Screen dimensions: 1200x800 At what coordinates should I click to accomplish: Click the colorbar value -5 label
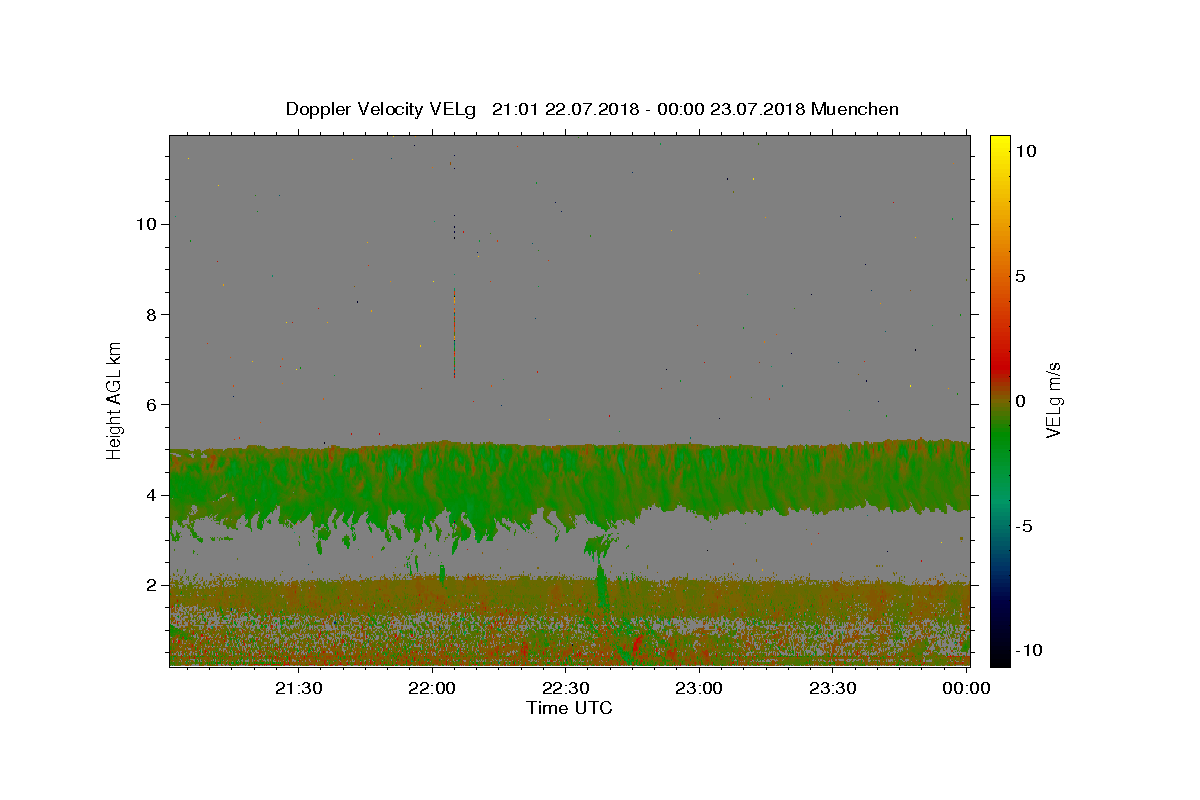point(1024,526)
